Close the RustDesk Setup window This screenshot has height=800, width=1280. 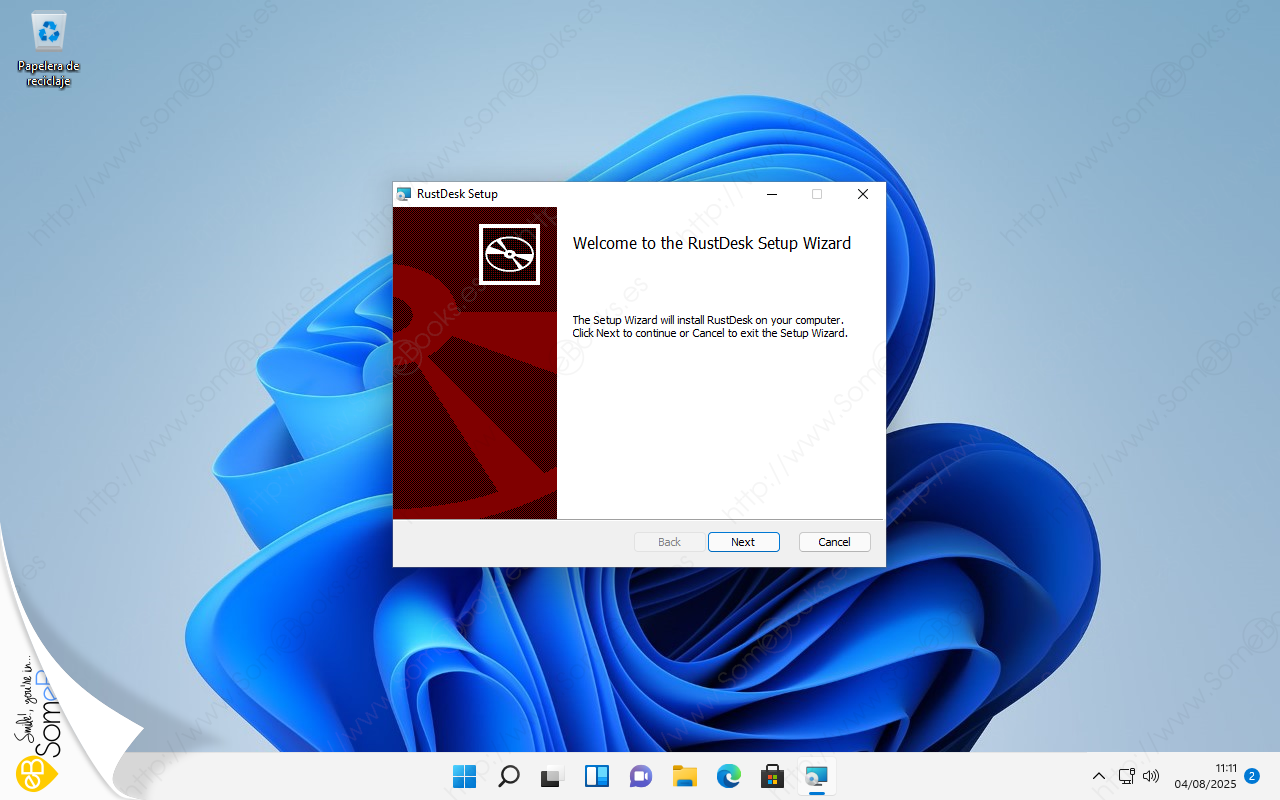click(x=863, y=194)
